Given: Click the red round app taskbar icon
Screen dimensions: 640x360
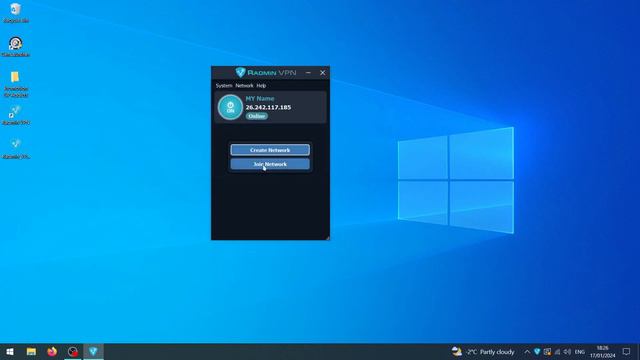Looking at the screenshot, I should 73,351.
